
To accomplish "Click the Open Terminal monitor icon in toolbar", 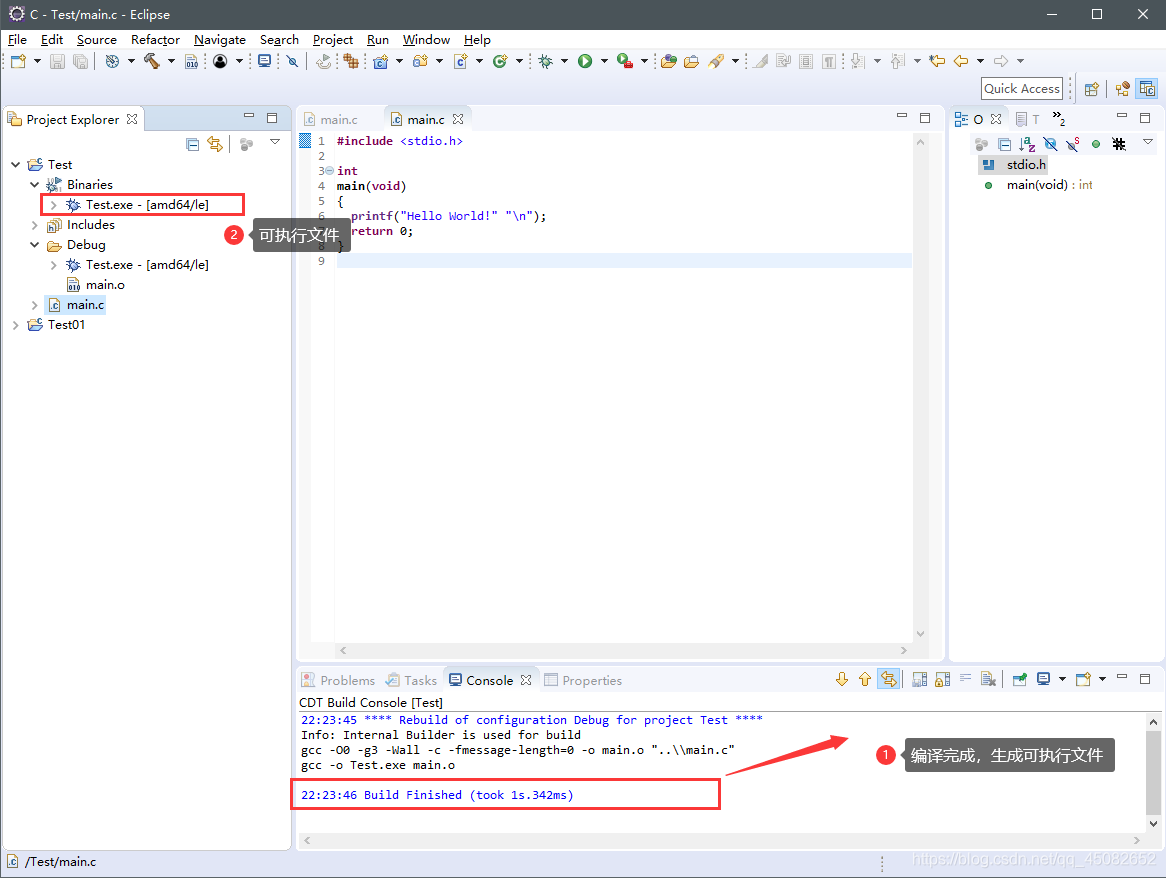I will [x=264, y=61].
